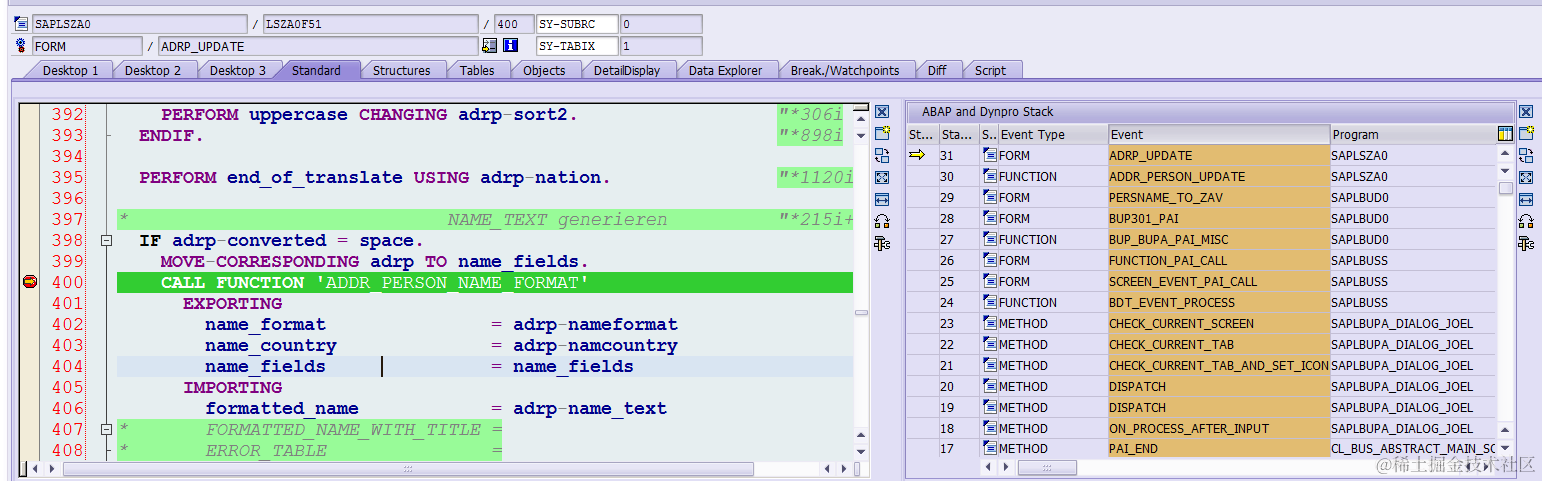Select BUP301_PAI event in stack

coord(1219,218)
